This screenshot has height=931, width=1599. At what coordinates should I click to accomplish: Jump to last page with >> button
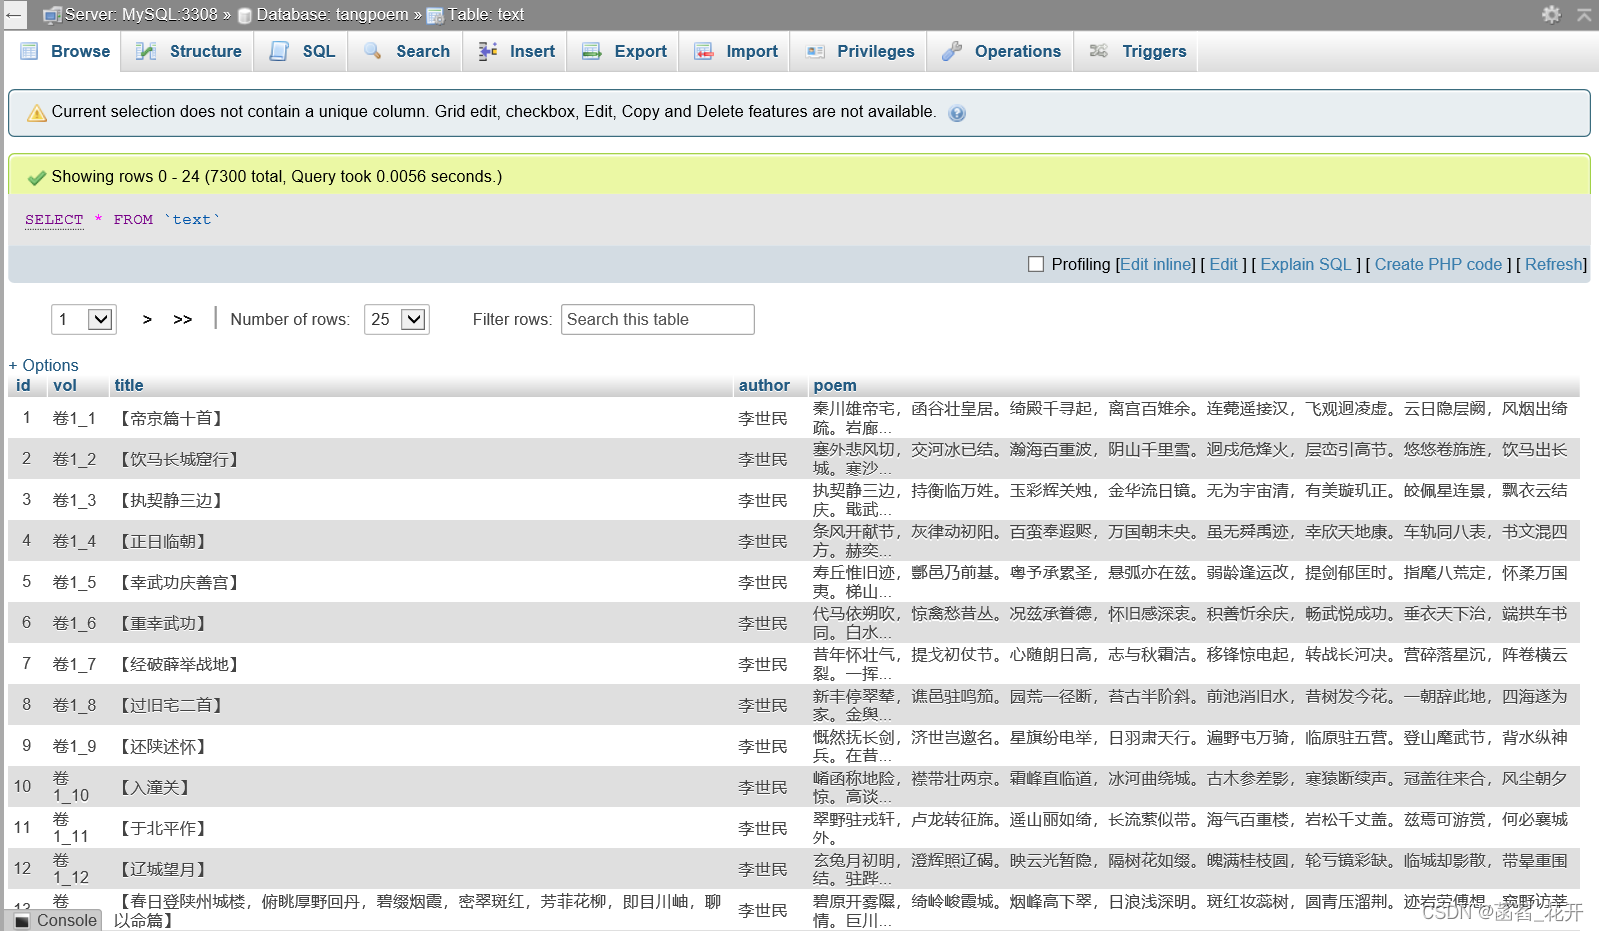coord(182,319)
